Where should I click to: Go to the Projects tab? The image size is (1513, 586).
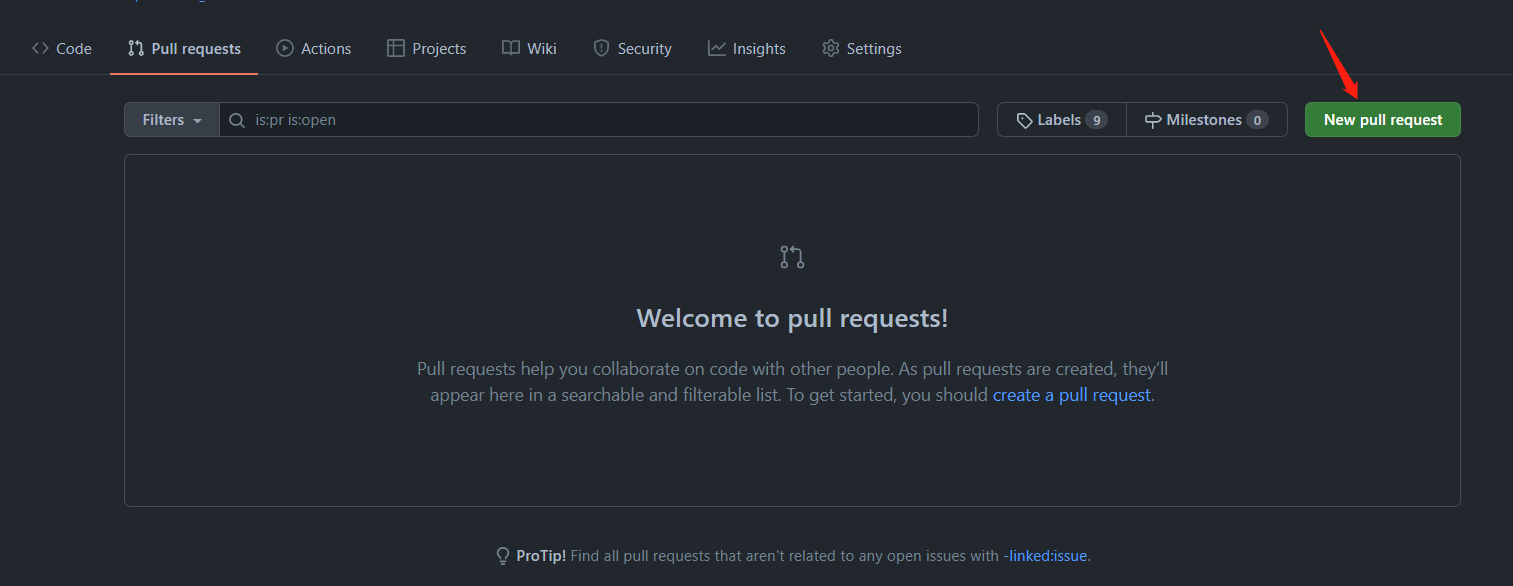tap(427, 48)
